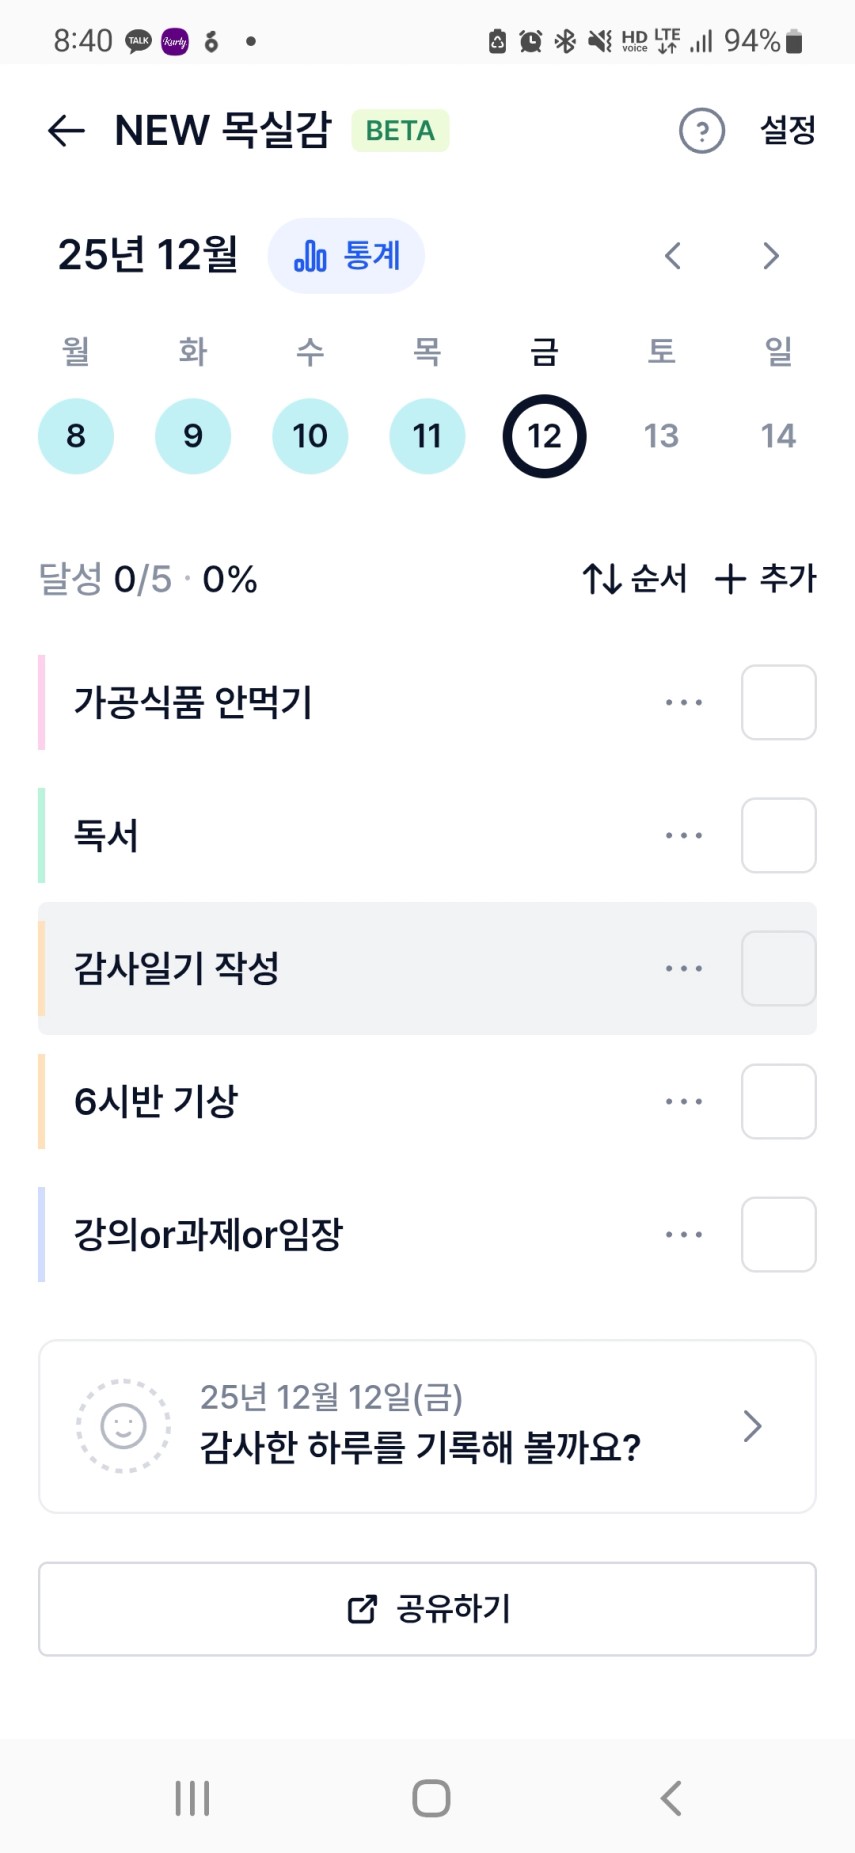Tap the back arrow beside NEW 목실감
Image resolution: width=855 pixels, height=1853 pixels.
click(66, 131)
